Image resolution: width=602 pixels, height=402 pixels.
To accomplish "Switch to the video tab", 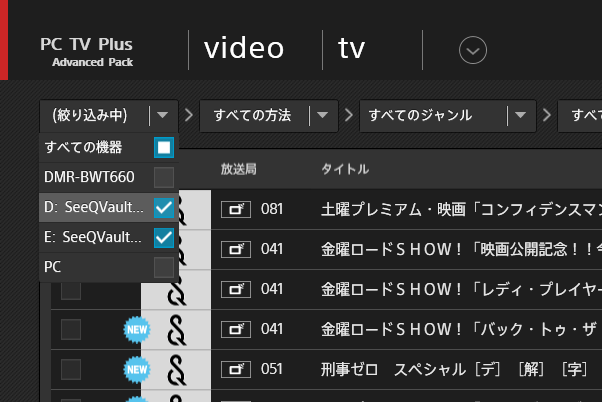I will tap(244, 49).
